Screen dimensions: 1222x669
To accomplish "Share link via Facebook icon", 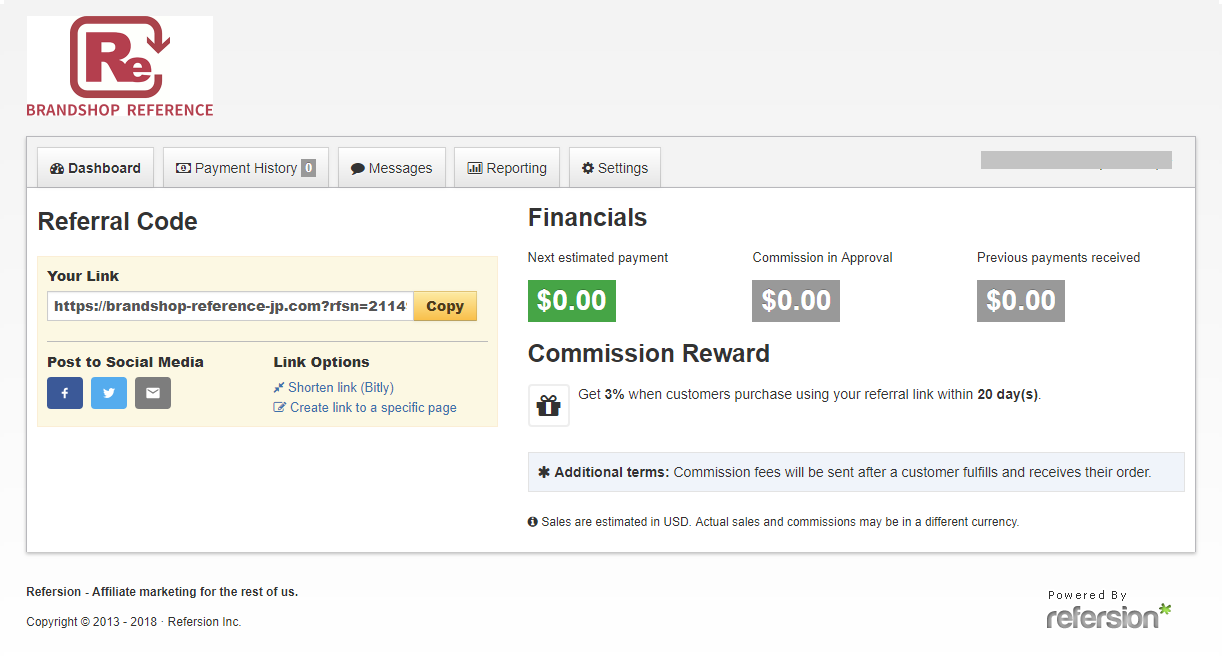I will [65, 393].
